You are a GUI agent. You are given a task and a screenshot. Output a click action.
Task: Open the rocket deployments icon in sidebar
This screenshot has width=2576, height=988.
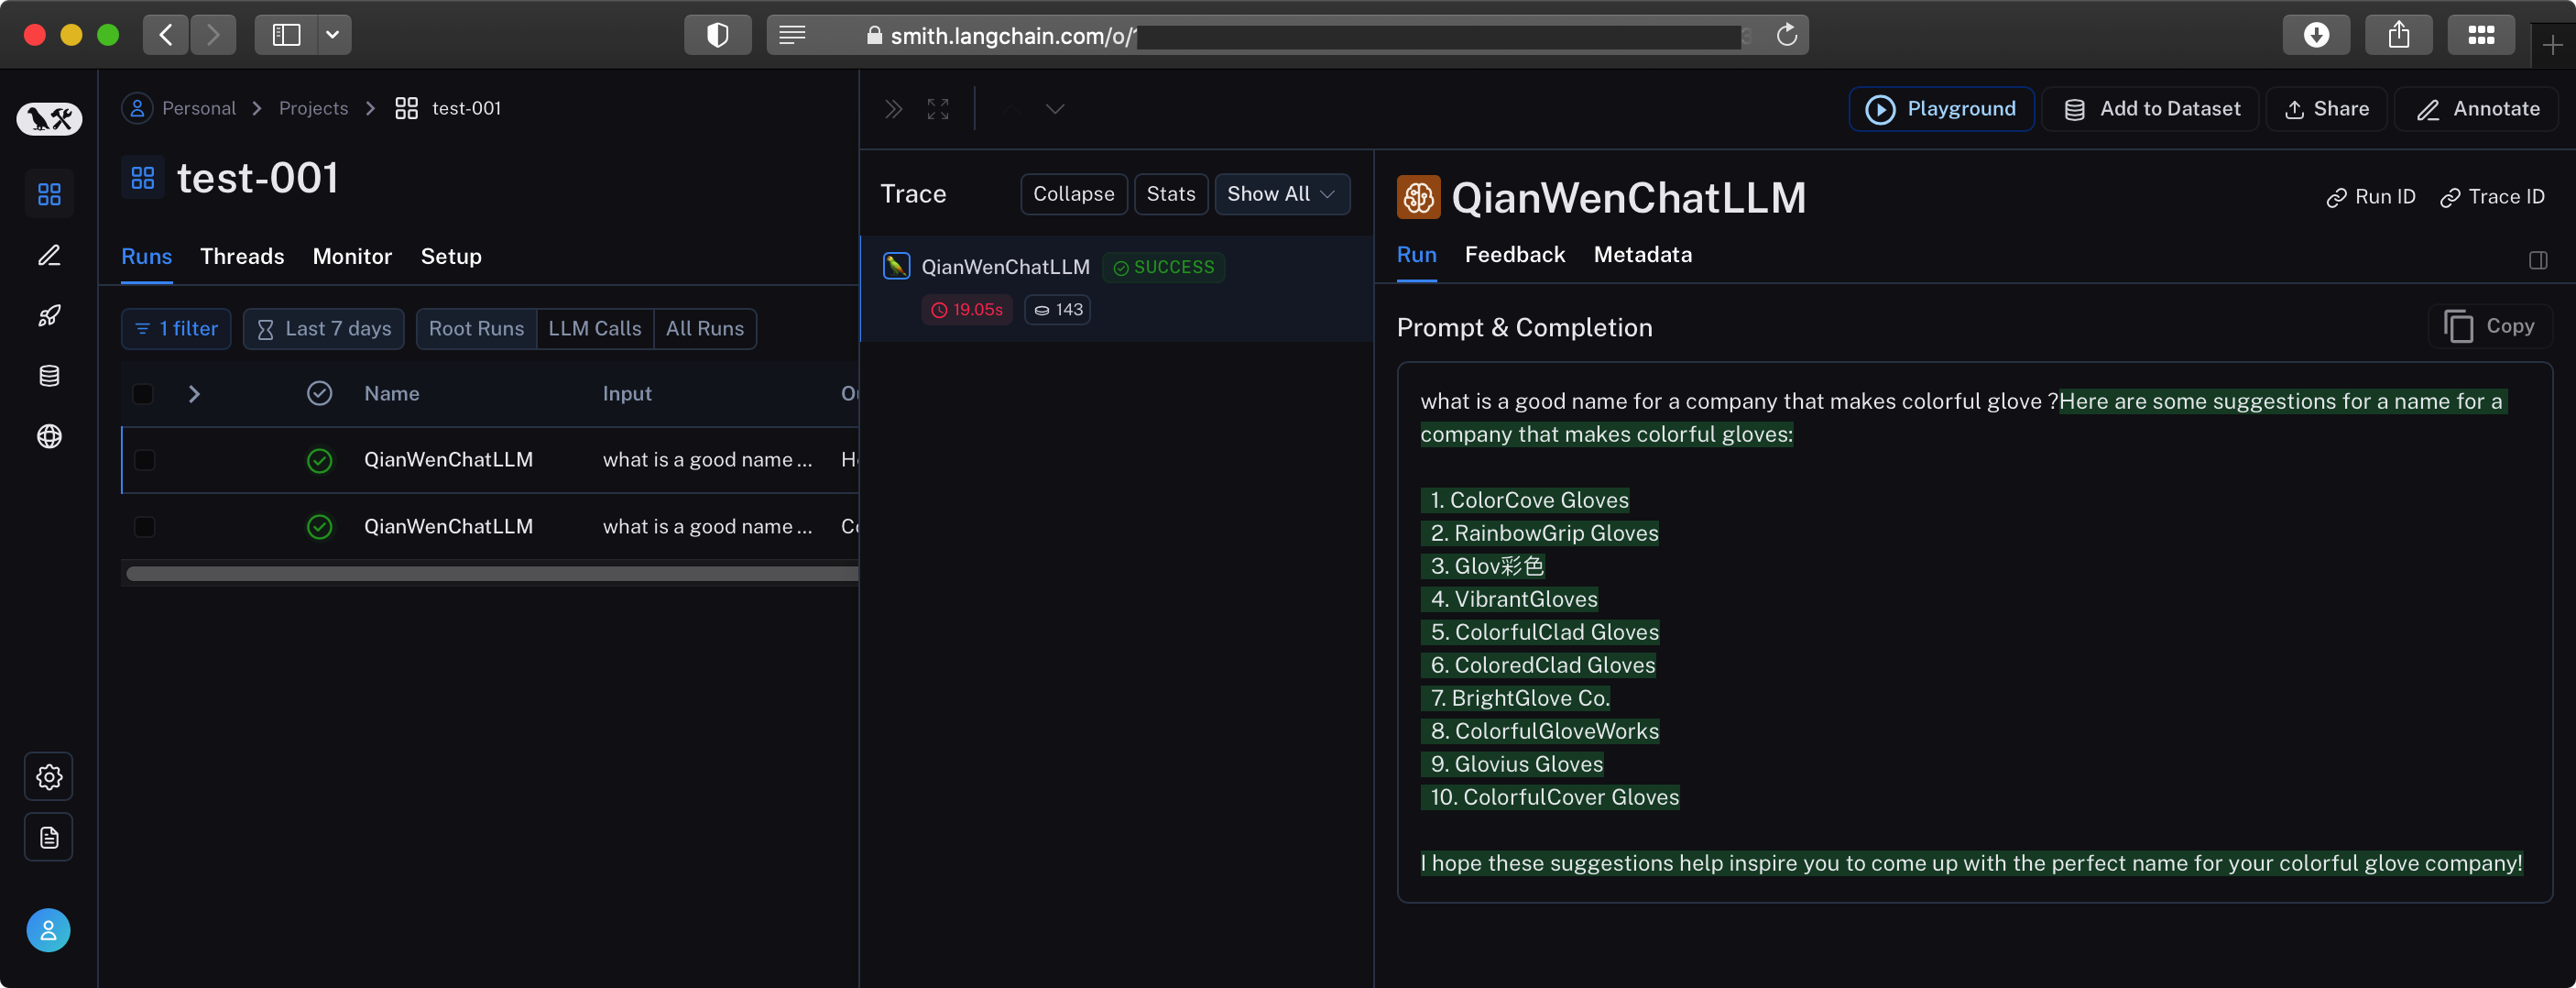click(49, 316)
